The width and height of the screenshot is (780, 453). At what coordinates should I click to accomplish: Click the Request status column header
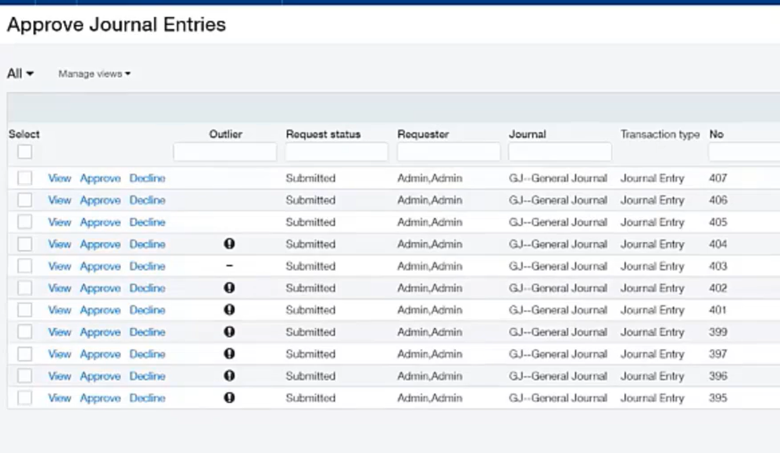323,134
